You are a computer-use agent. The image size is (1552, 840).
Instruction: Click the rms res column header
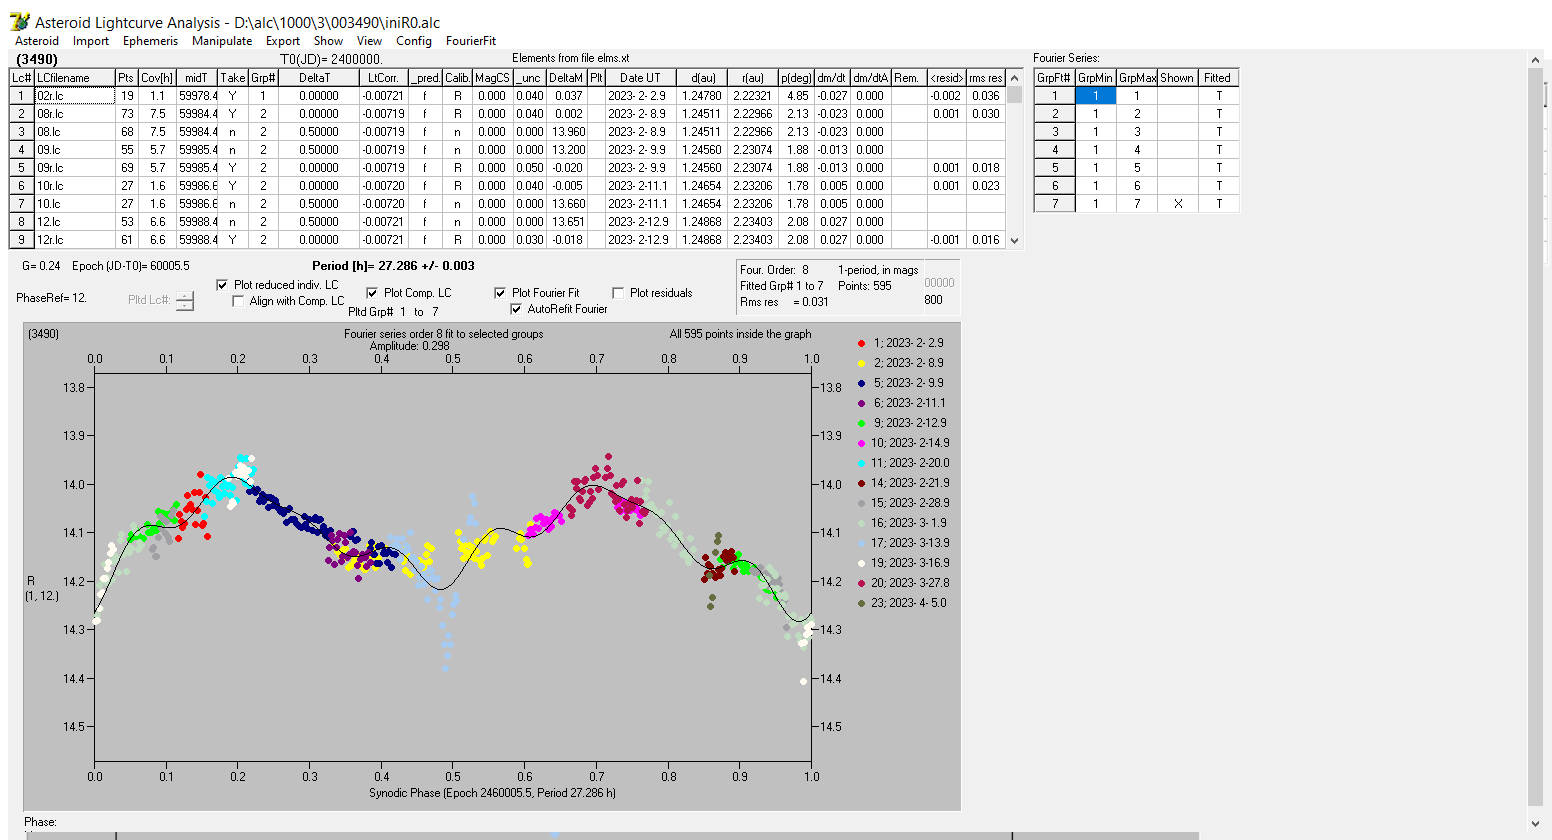coord(985,78)
